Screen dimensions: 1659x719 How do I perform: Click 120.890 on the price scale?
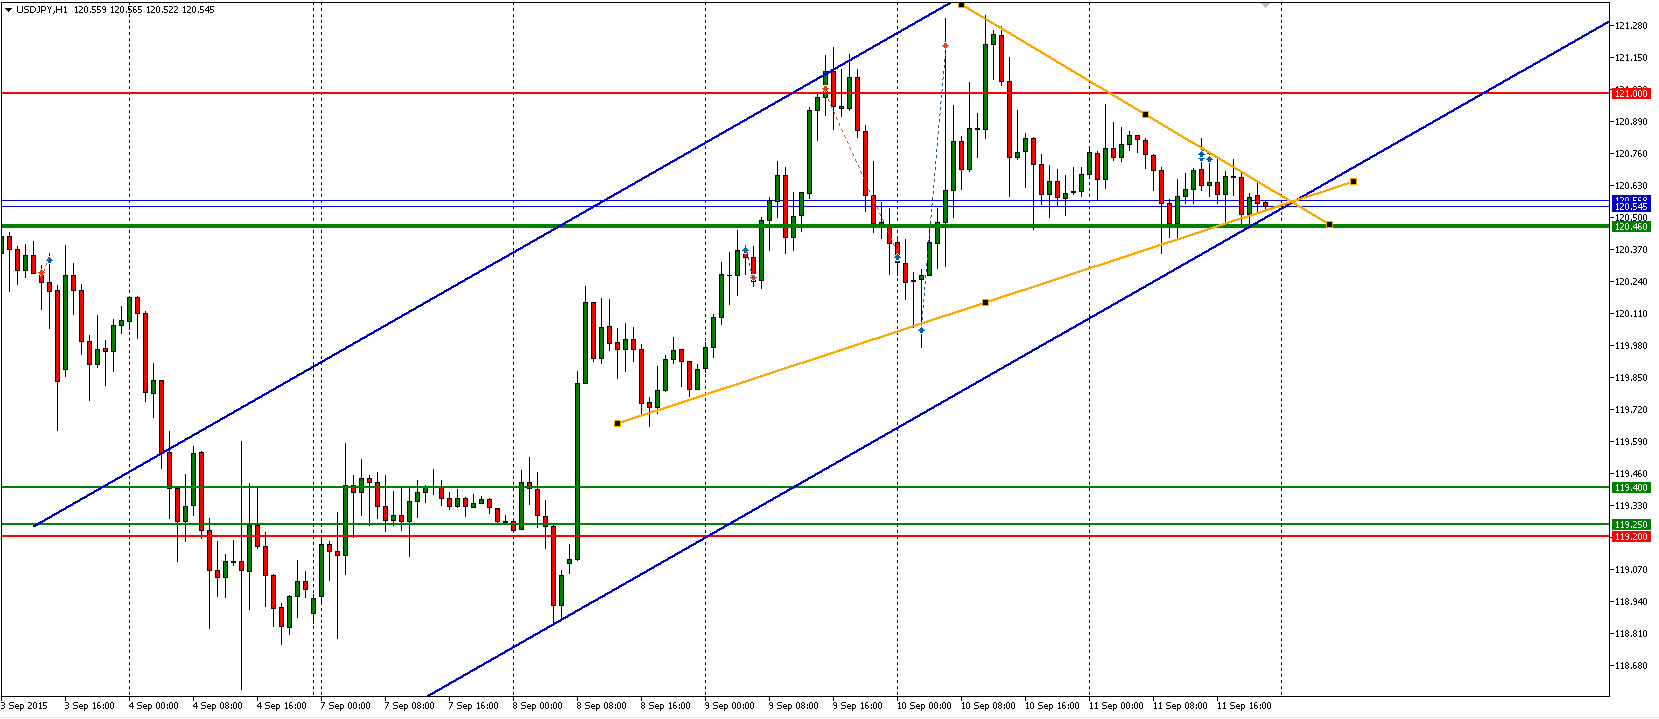[1631, 121]
